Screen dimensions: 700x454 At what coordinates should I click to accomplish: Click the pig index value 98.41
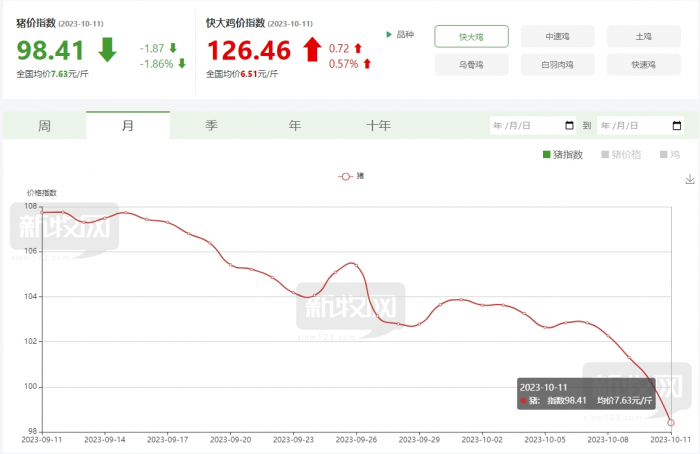50,50
